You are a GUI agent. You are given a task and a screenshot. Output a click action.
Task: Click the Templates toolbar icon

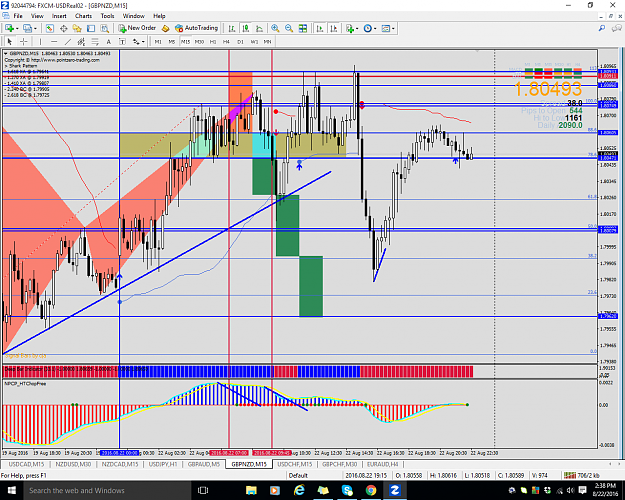pyautogui.click(x=385, y=28)
